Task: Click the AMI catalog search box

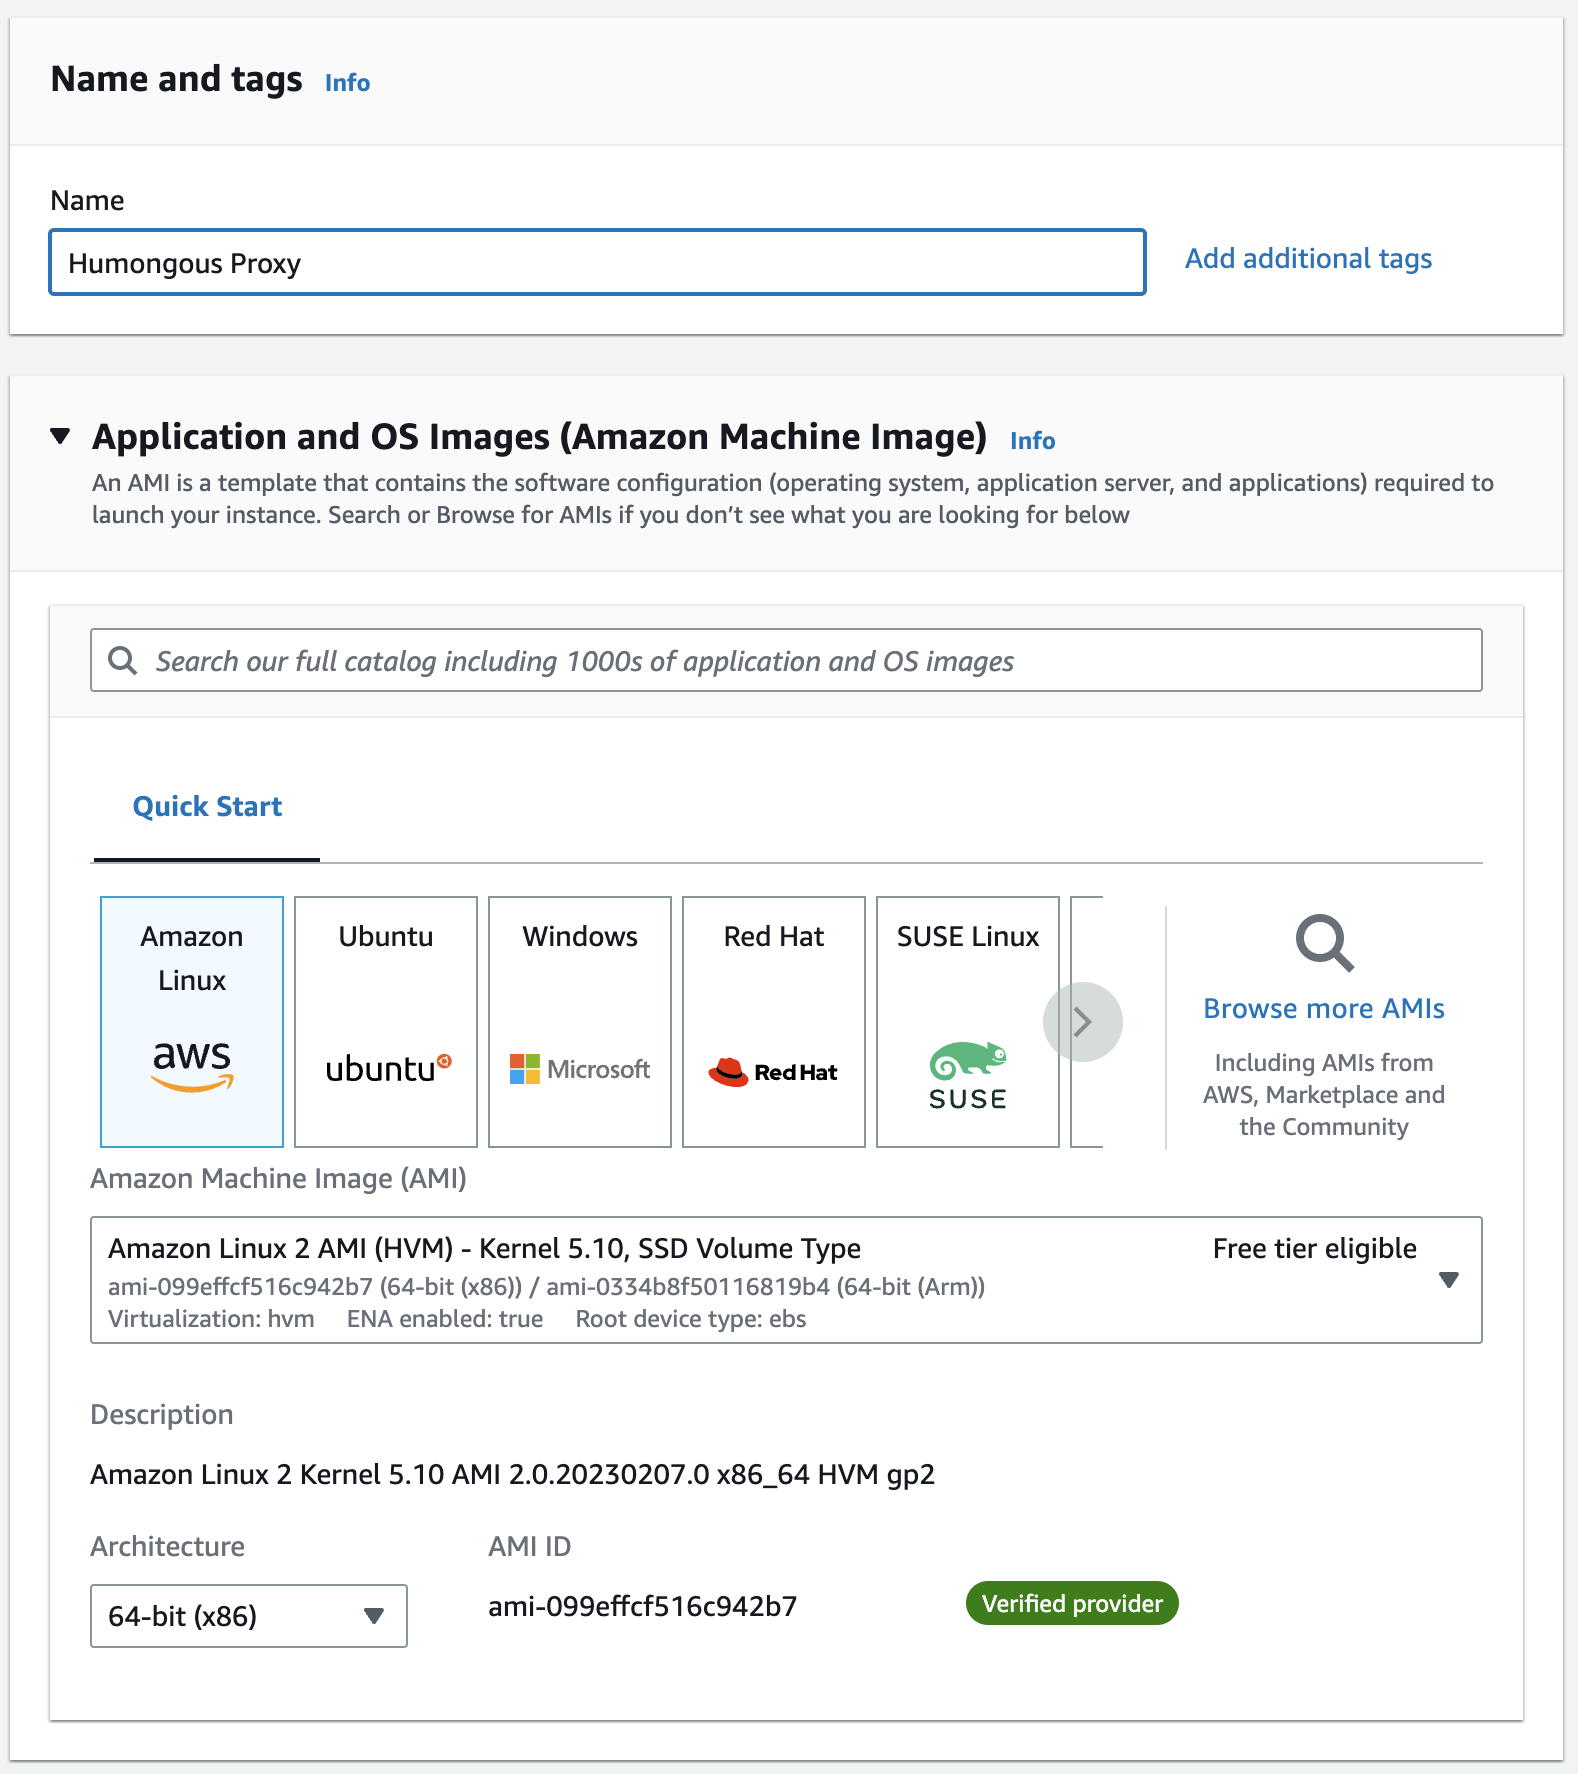Action: 786,660
